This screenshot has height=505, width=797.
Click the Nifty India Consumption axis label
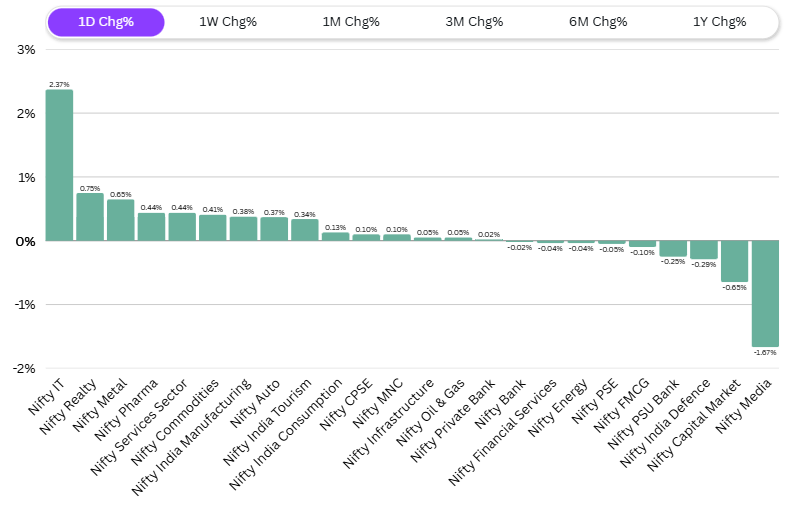[x=286, y=434]
